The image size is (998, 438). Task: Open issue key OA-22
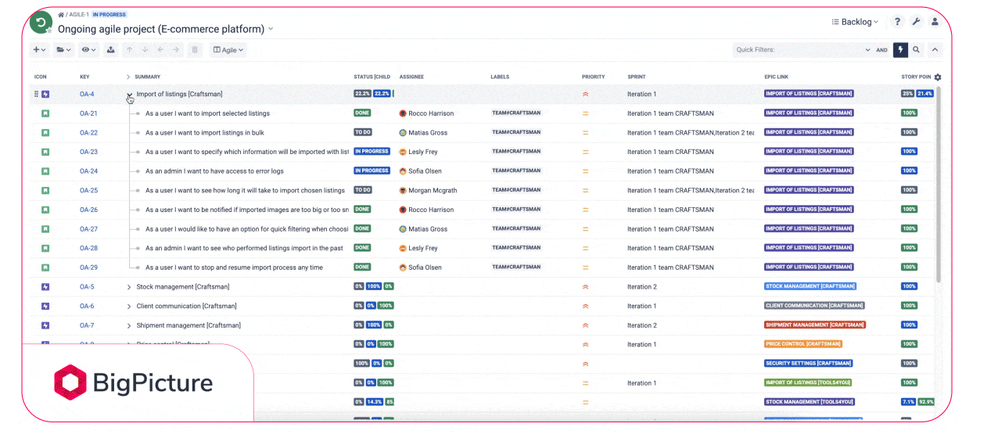(x=88, y=133)
